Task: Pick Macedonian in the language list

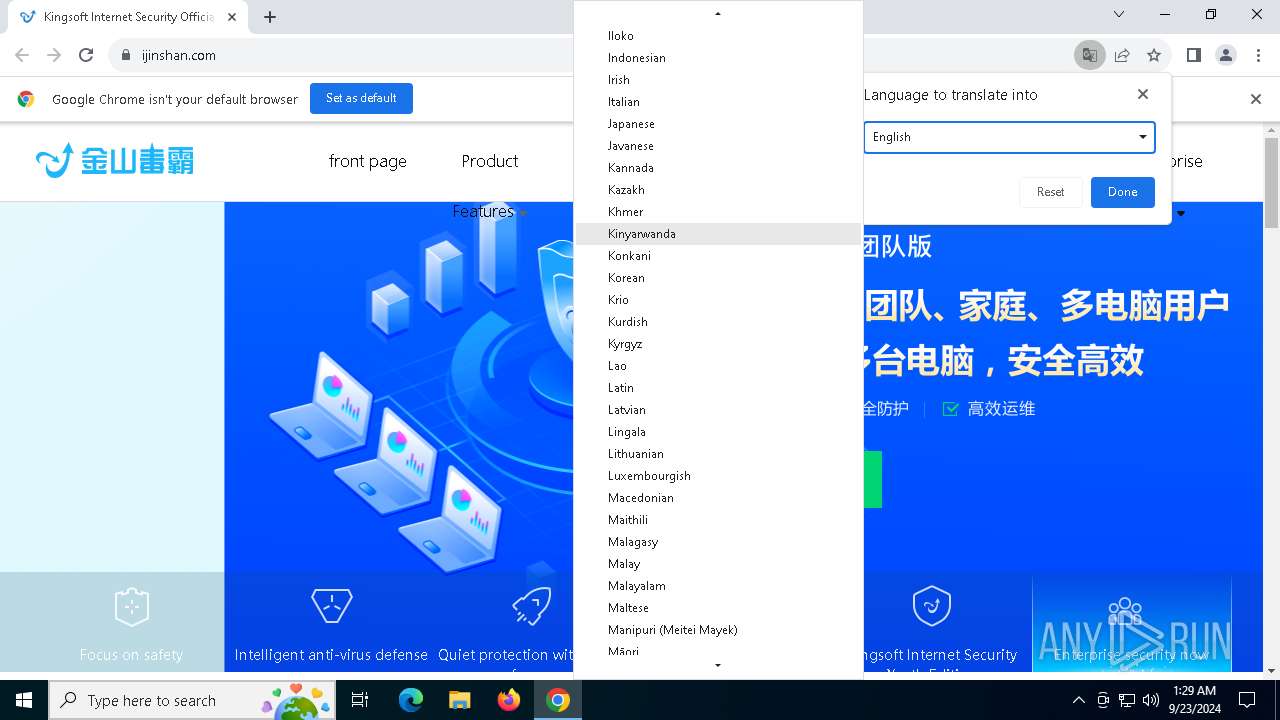Action: (718, 498)
